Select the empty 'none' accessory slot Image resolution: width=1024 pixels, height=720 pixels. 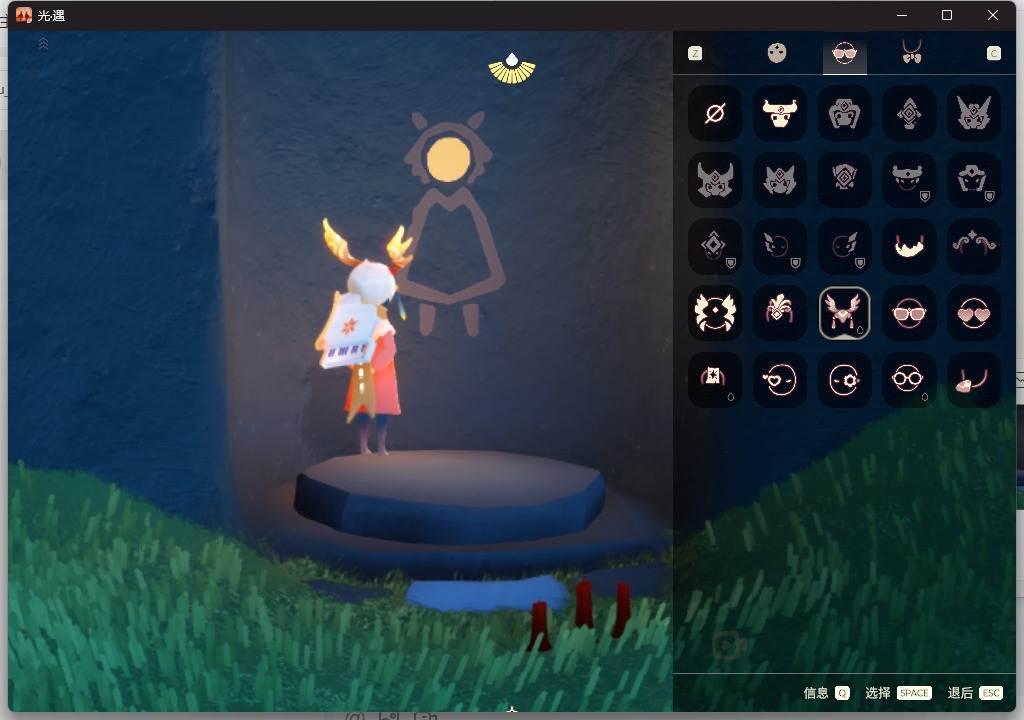click(715, 114)
